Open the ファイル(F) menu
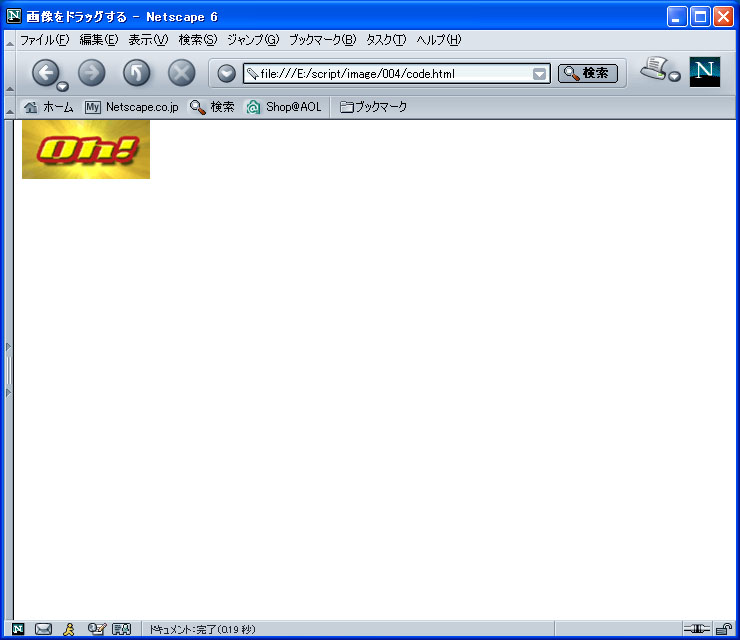The width and height of the screenshot is (740, 640). 44,40
